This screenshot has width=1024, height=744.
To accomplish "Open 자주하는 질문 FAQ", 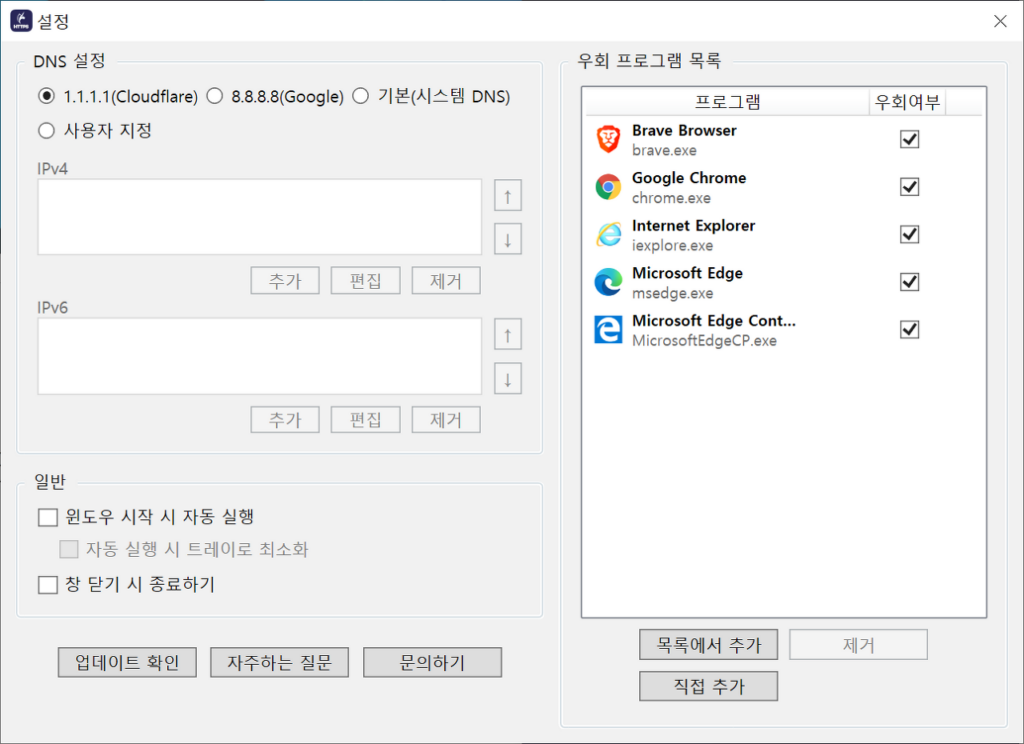I will tap(280, 662).
